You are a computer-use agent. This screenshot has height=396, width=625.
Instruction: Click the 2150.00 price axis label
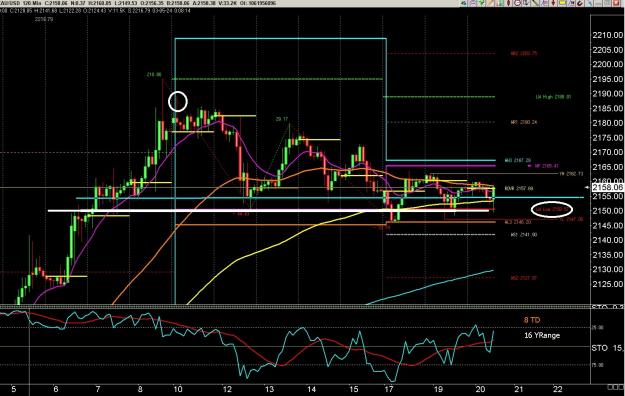[608, 211]
